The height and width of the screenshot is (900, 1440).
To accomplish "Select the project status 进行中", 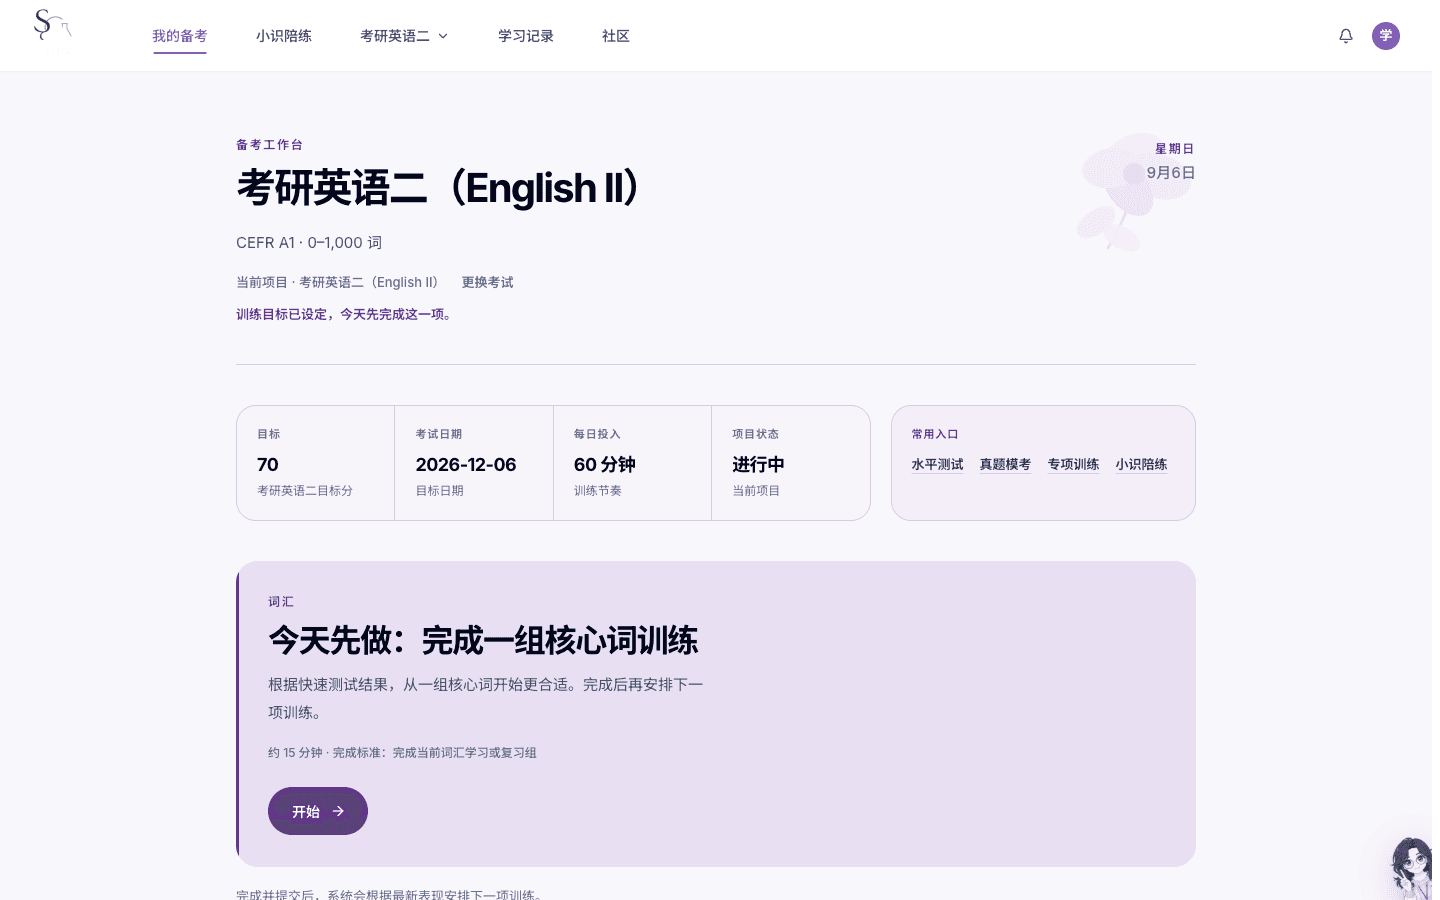I will pyautogui.click(x=758, y=464).
